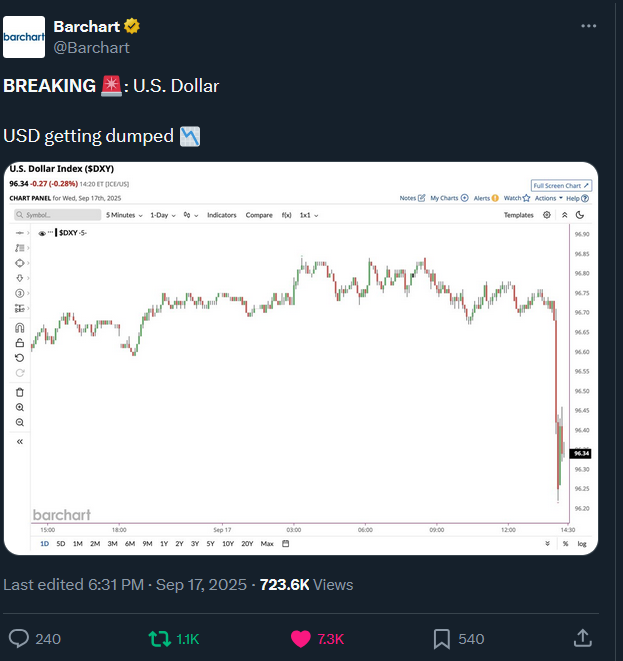Image resolution: width=623 pixels, height=661 pixels.
Task: Toggle the $DXY eye visibility icon
Action: click(42, 233)
